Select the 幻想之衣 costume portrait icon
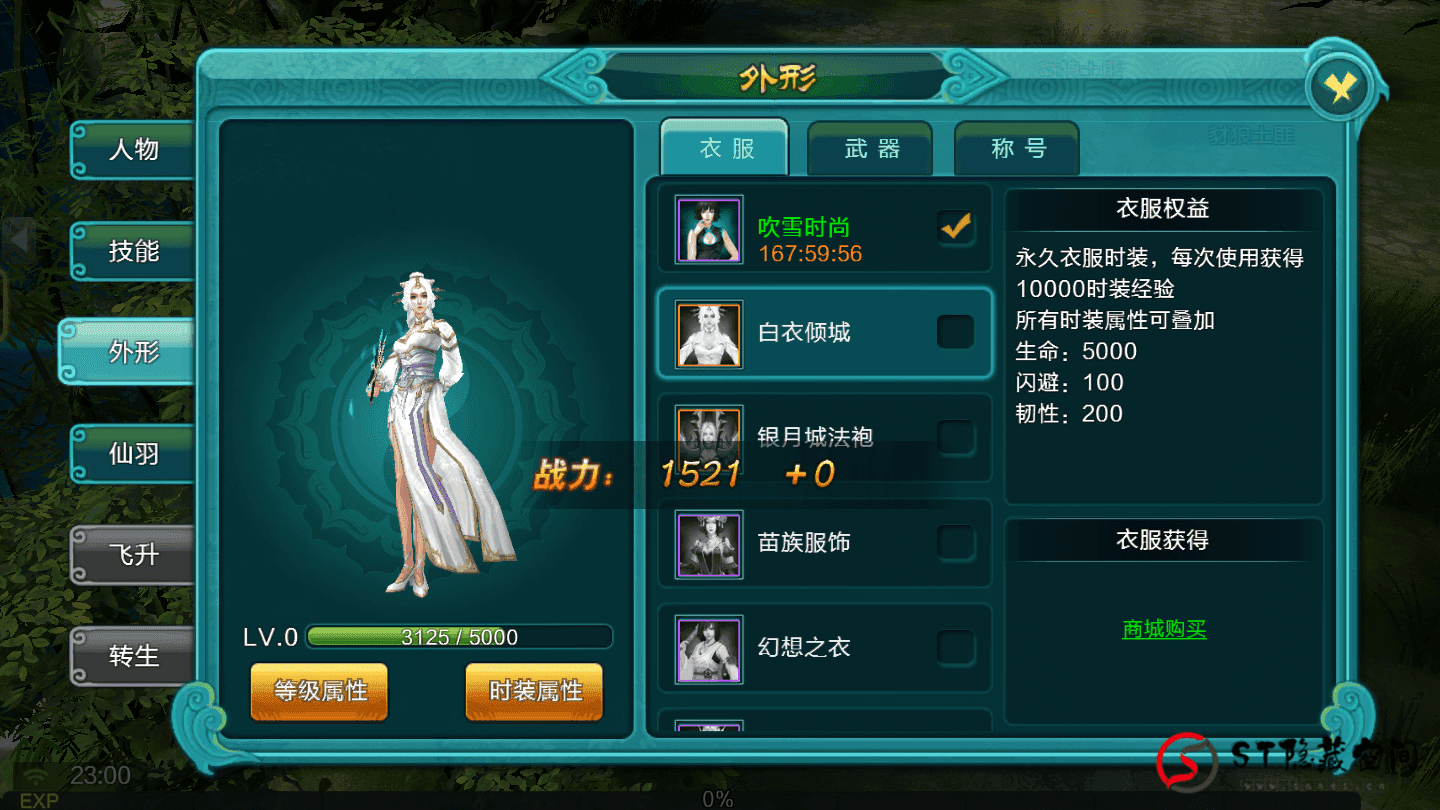The height and width of the screenshot is (810, 1440). 709,648
